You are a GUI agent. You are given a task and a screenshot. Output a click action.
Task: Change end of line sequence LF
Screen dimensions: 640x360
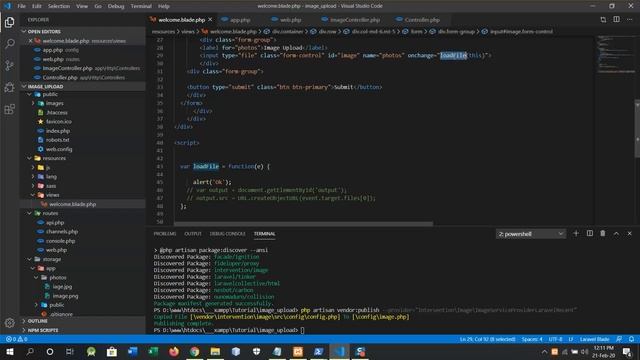click(x=571, y=339)
